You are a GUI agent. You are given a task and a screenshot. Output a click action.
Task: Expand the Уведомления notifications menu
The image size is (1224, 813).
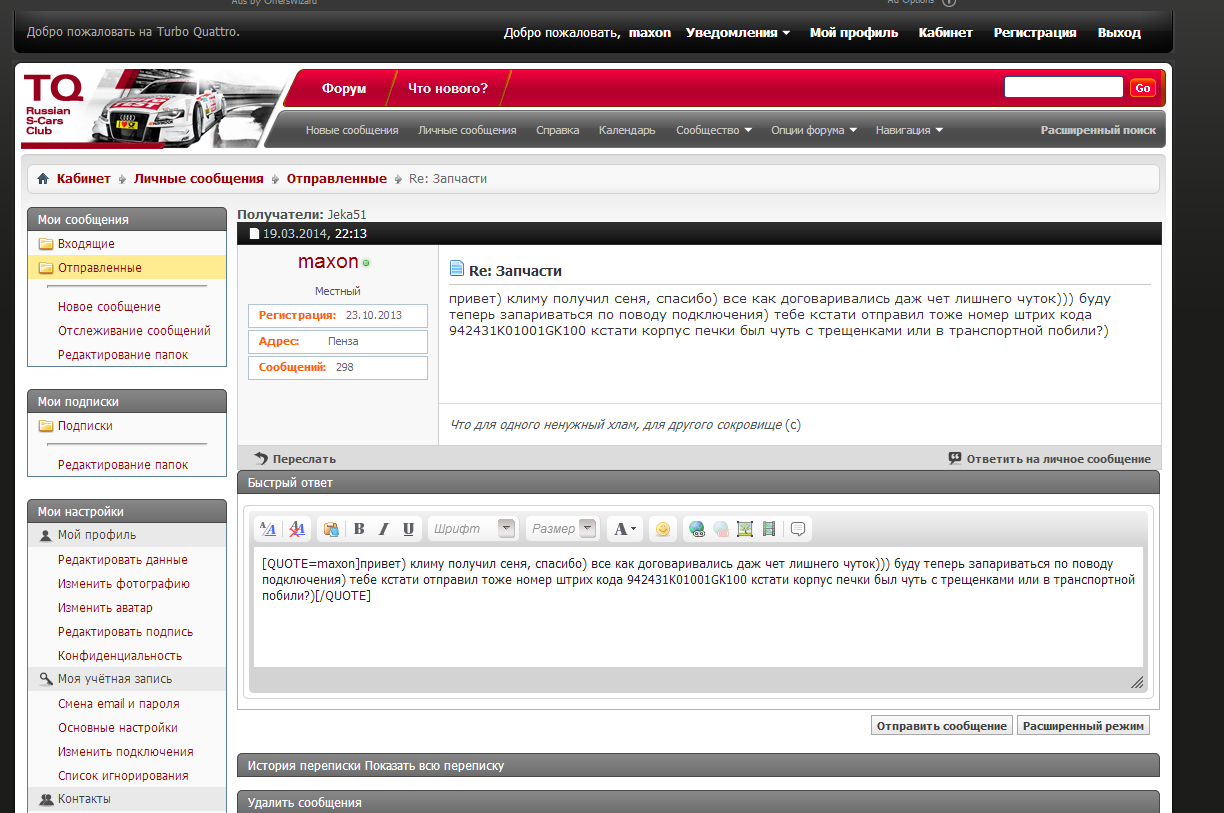(x=737, y=32)
